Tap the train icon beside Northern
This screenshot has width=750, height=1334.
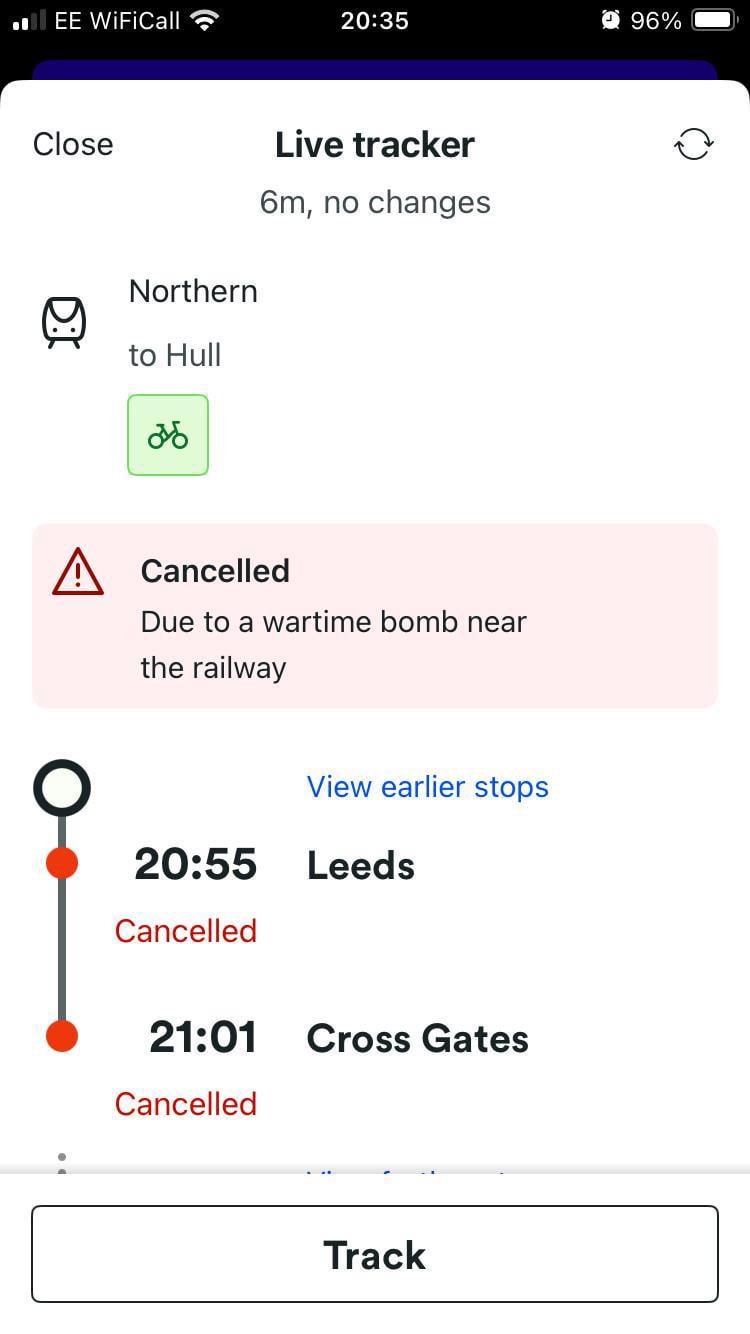pyautogui.click(x=63, y=322)
